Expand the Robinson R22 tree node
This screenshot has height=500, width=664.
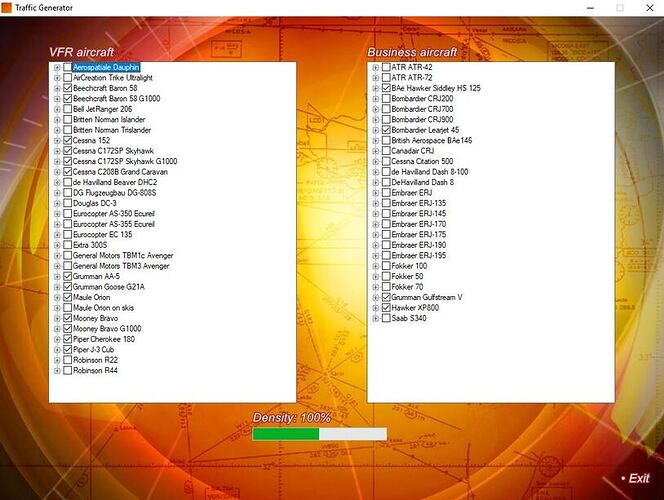(57, 360)
